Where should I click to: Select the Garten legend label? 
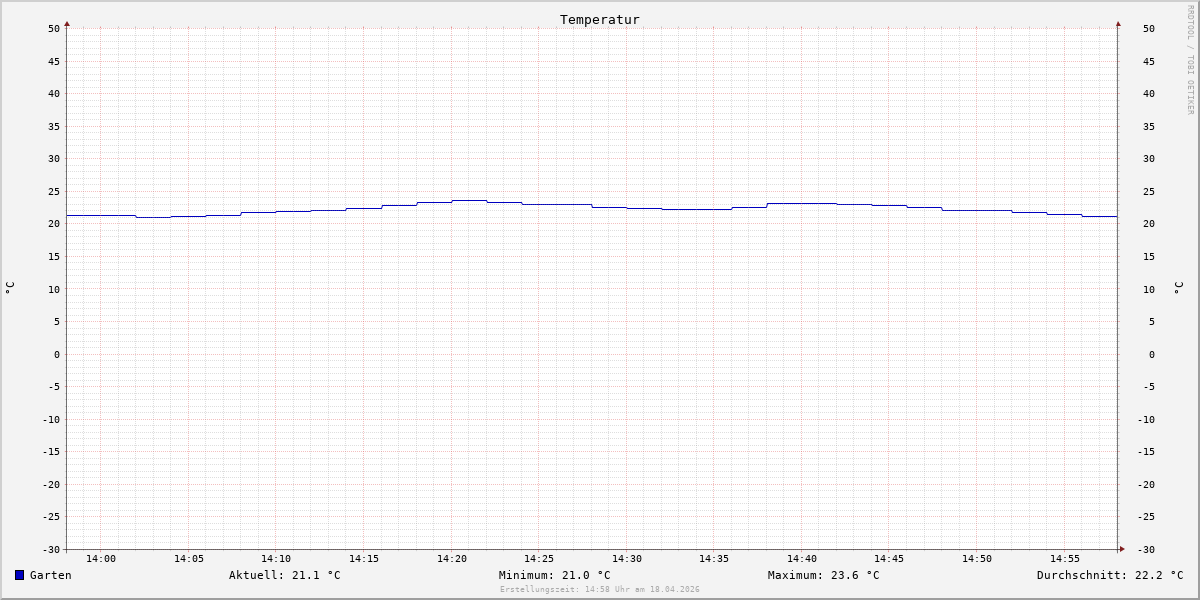[51, 575]
